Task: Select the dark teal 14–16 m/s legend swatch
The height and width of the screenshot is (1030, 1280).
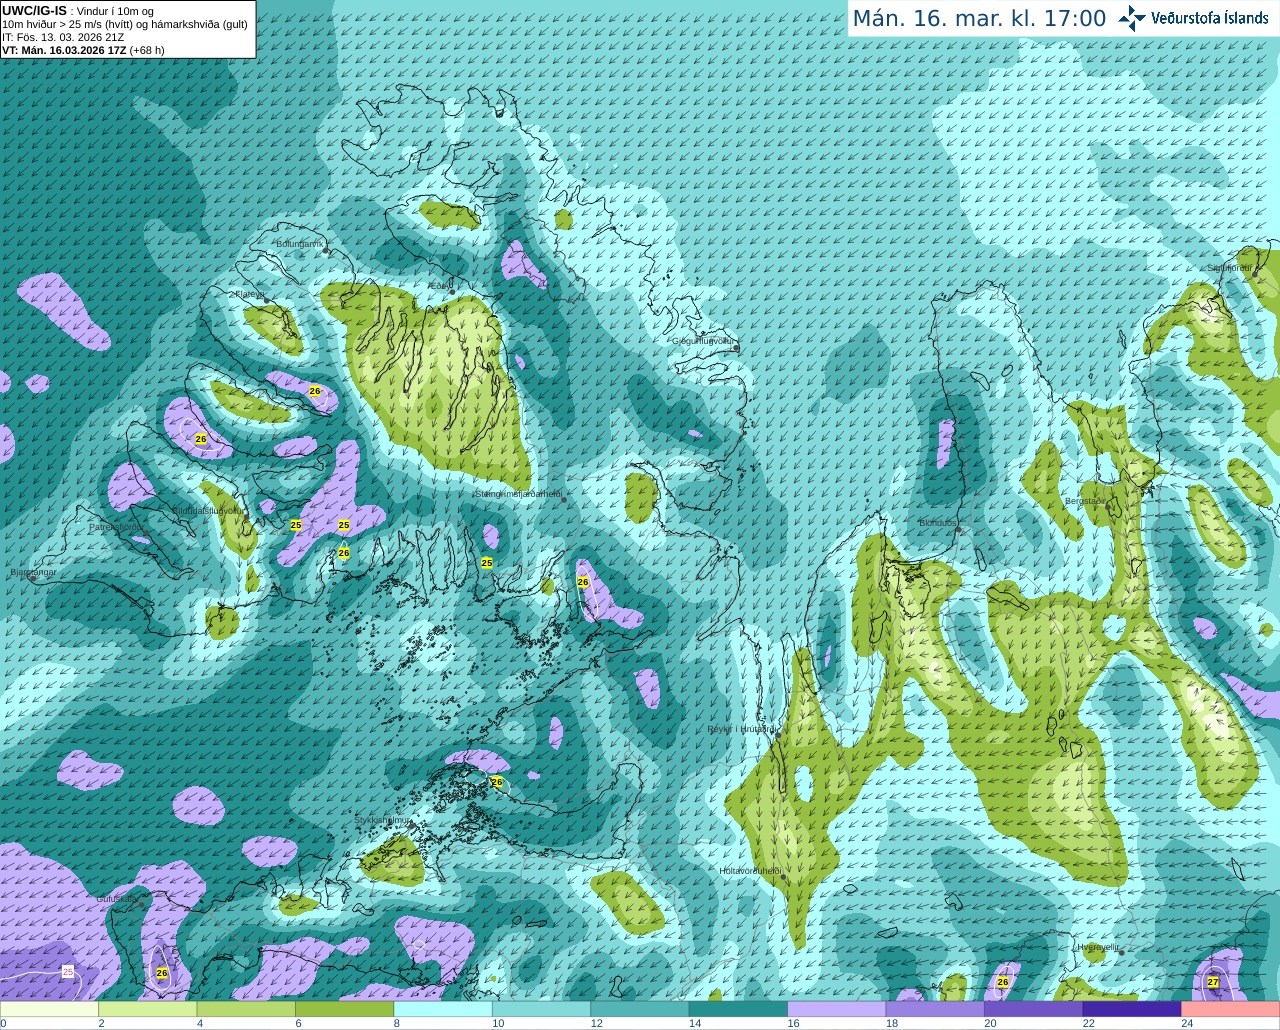Action: pyautogui.click(x=739, y=1009)
